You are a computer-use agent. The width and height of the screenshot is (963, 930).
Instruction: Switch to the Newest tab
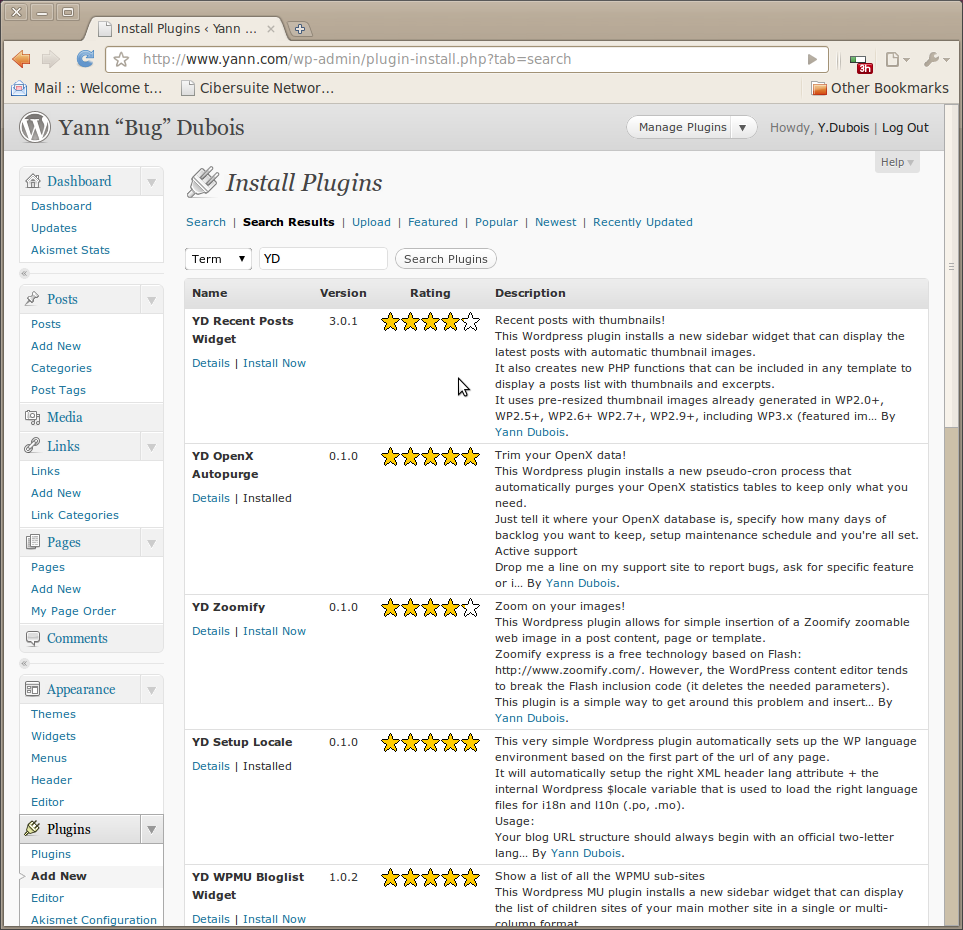click(x=555, y=222)
